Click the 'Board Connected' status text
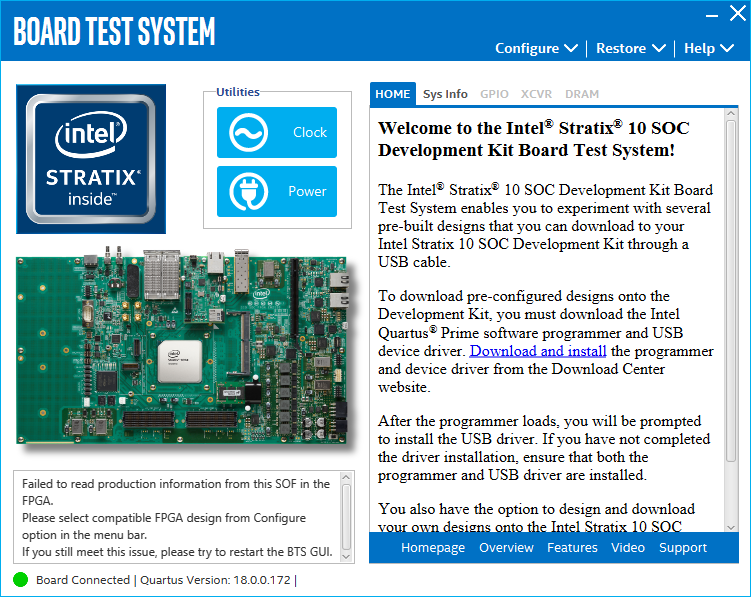The width and height of the screenshot is (751, 597). click(x=83, y=580)
